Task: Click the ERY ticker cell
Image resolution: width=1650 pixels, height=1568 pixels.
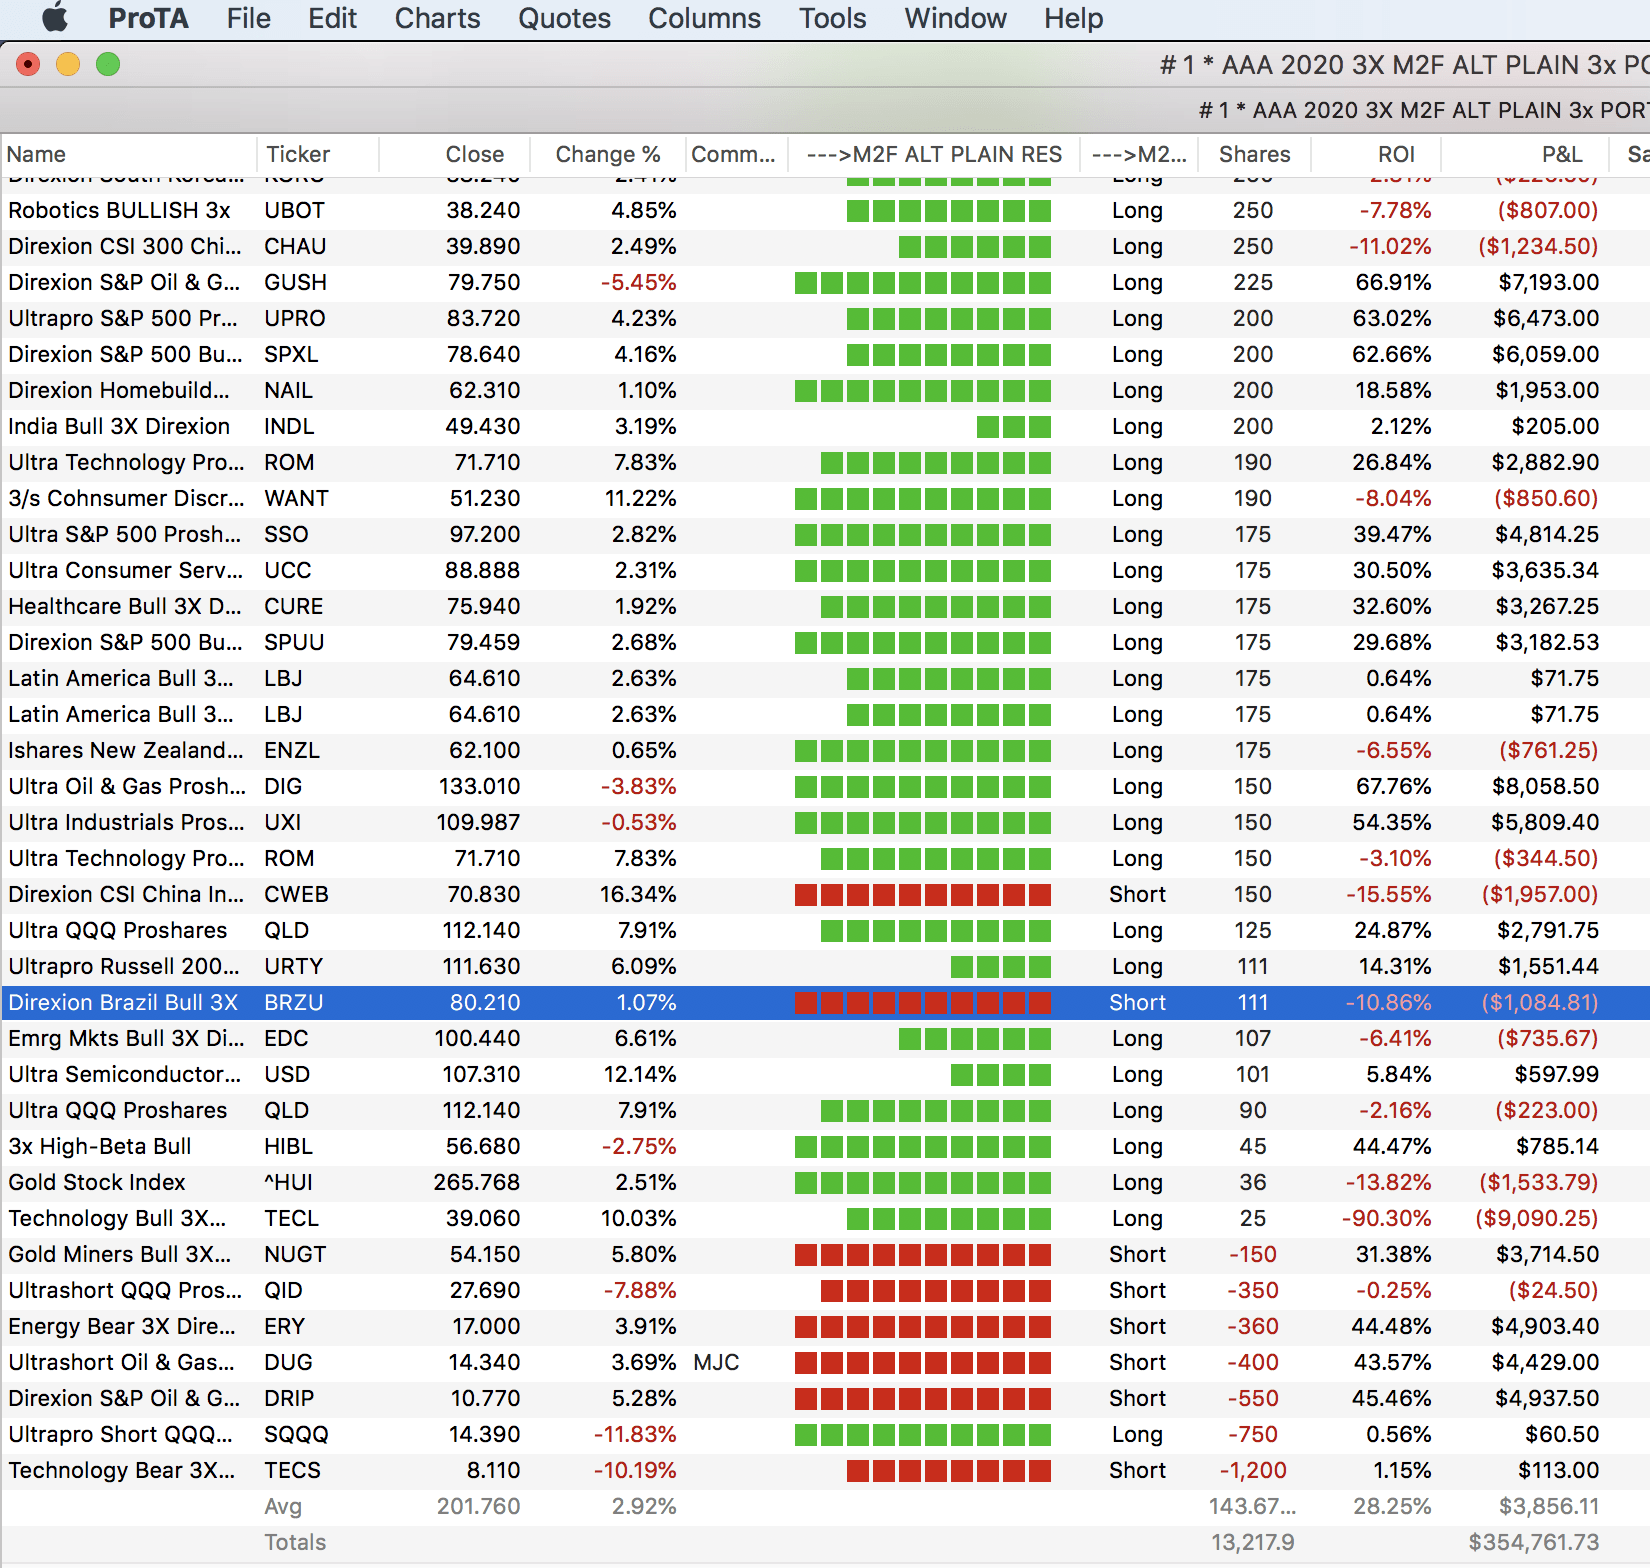Action: [x=284, y=1326]
